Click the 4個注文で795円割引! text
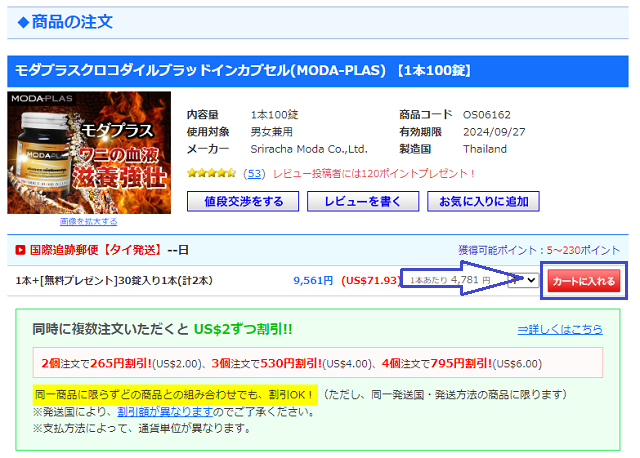 437,363
